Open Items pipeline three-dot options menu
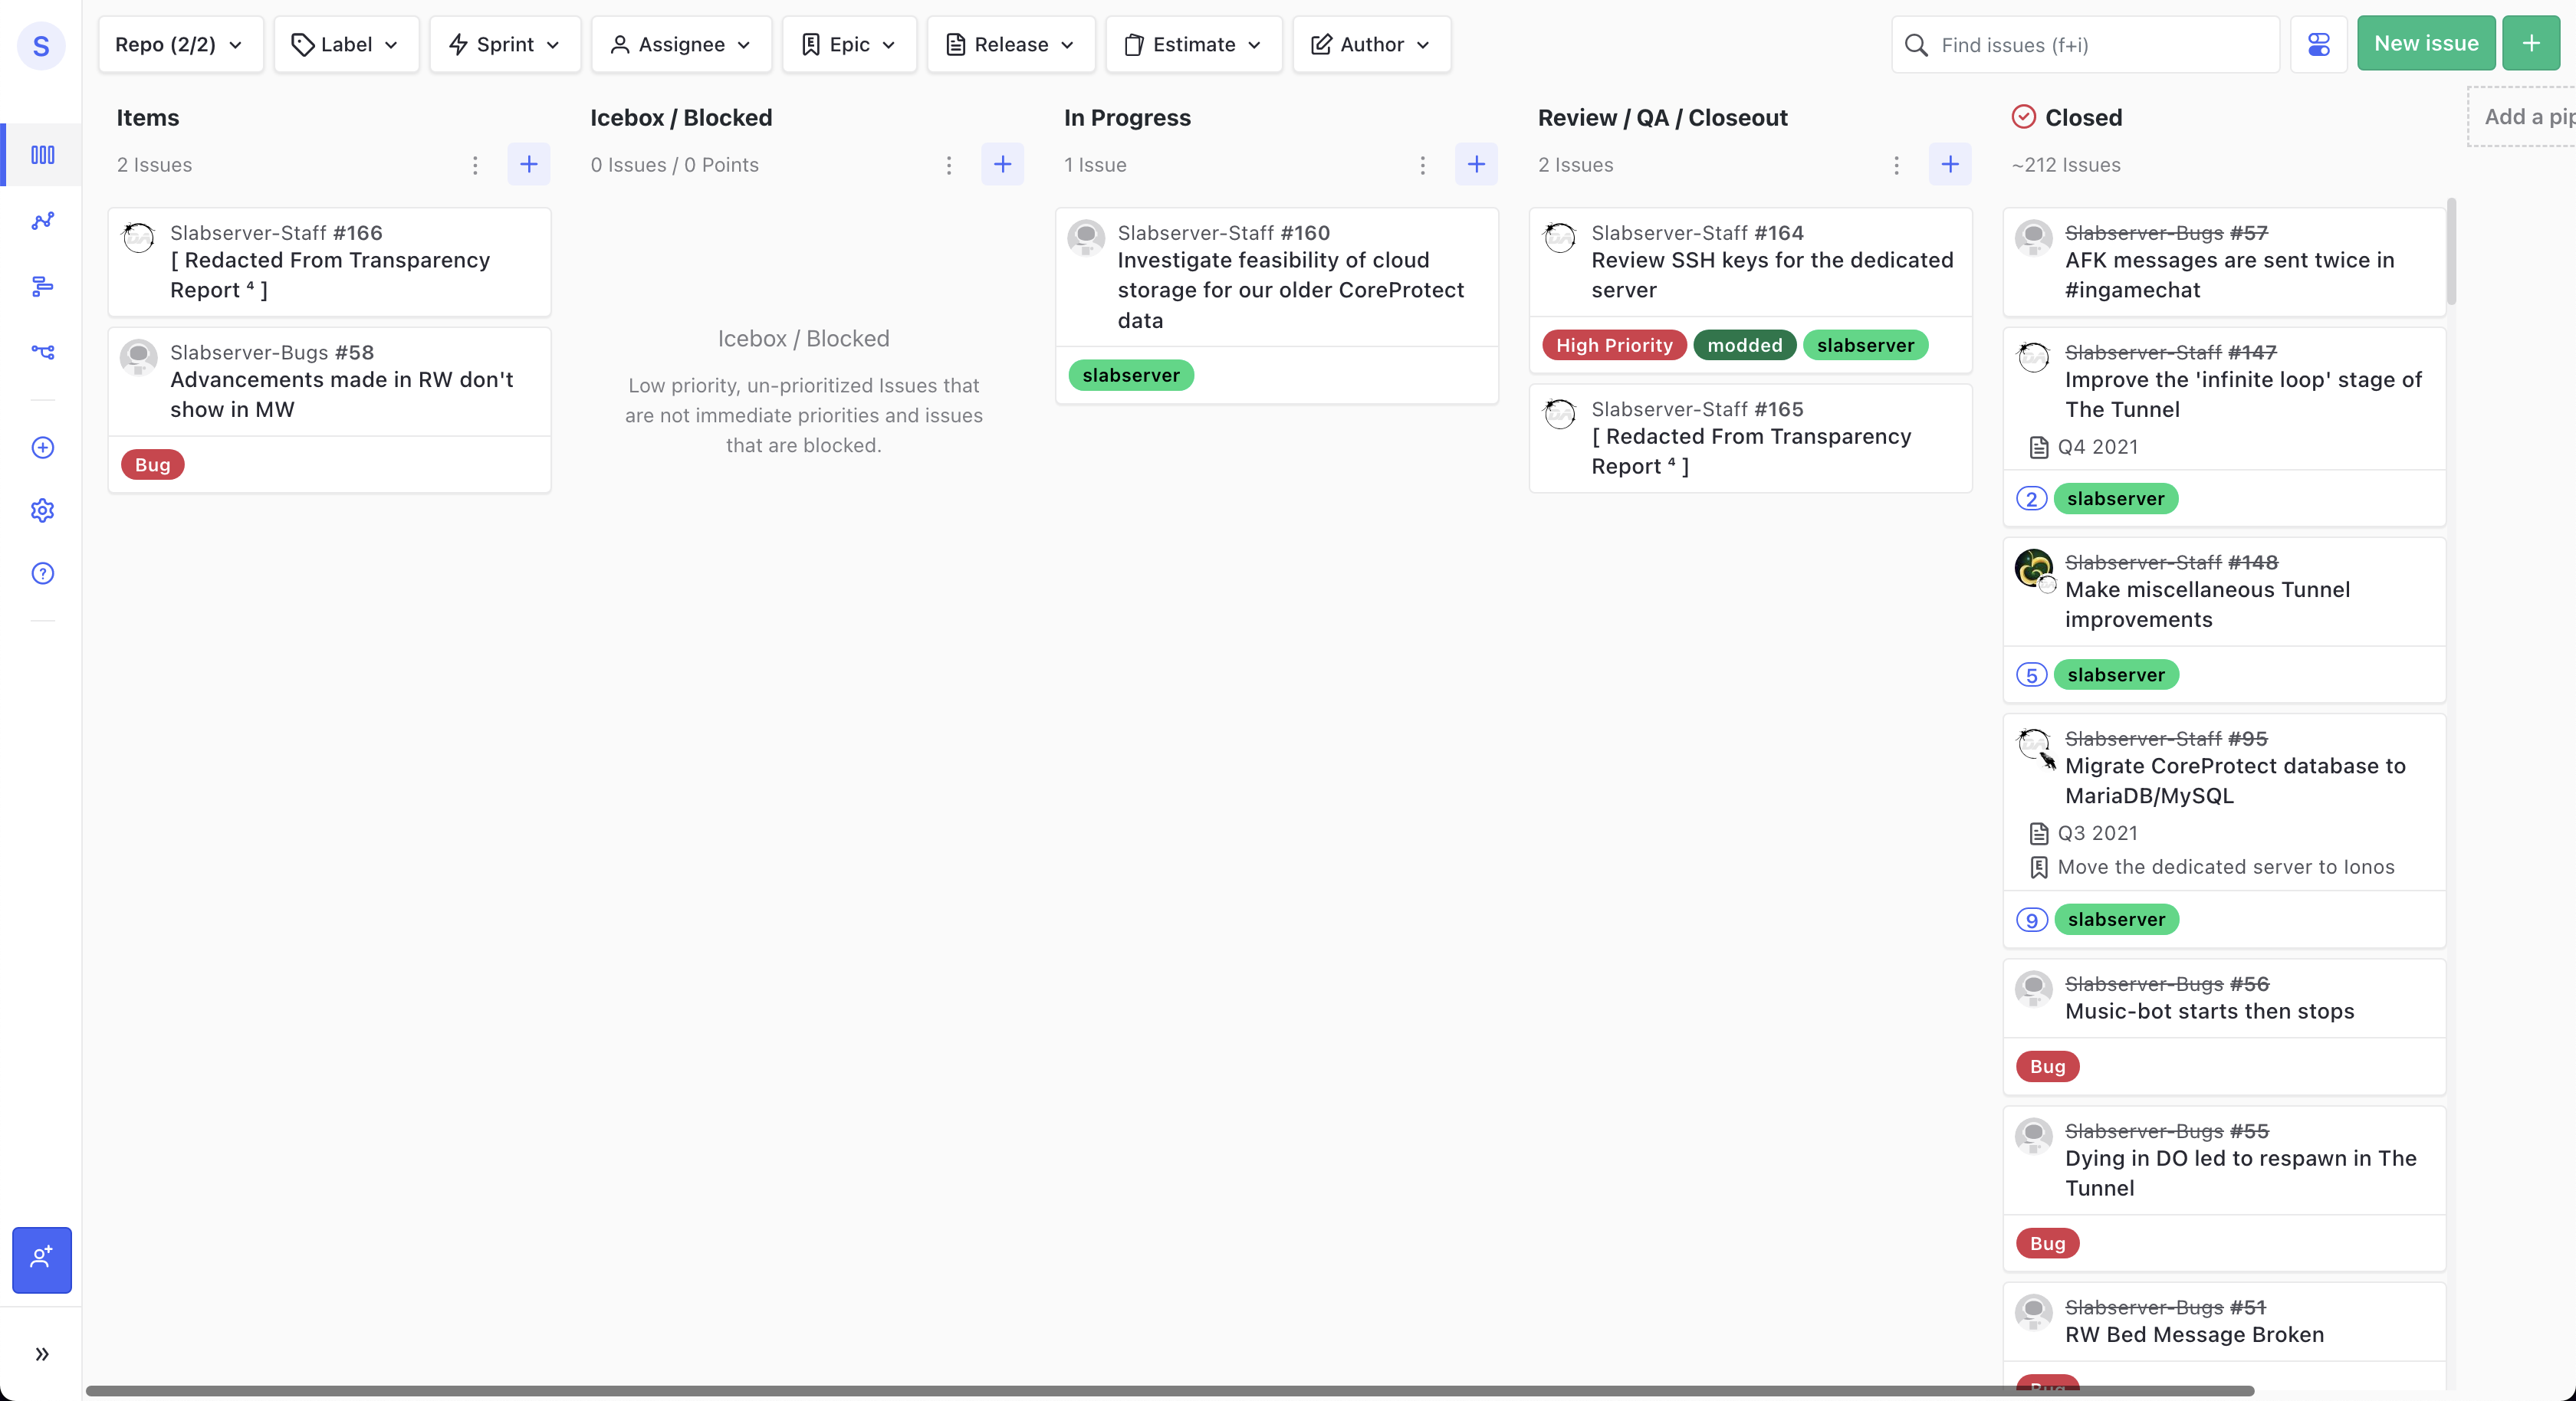2576x1401 pixels. click(475, 165)
